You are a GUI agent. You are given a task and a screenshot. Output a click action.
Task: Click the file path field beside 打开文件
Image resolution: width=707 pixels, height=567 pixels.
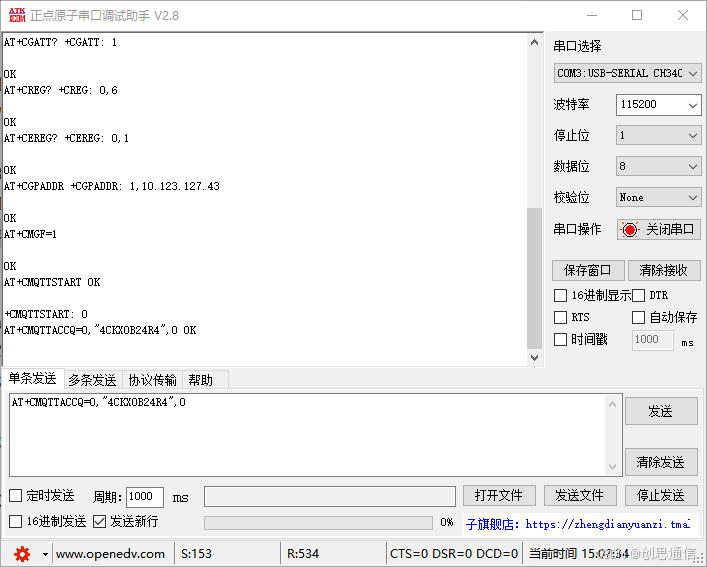click(x=330, y=496)
